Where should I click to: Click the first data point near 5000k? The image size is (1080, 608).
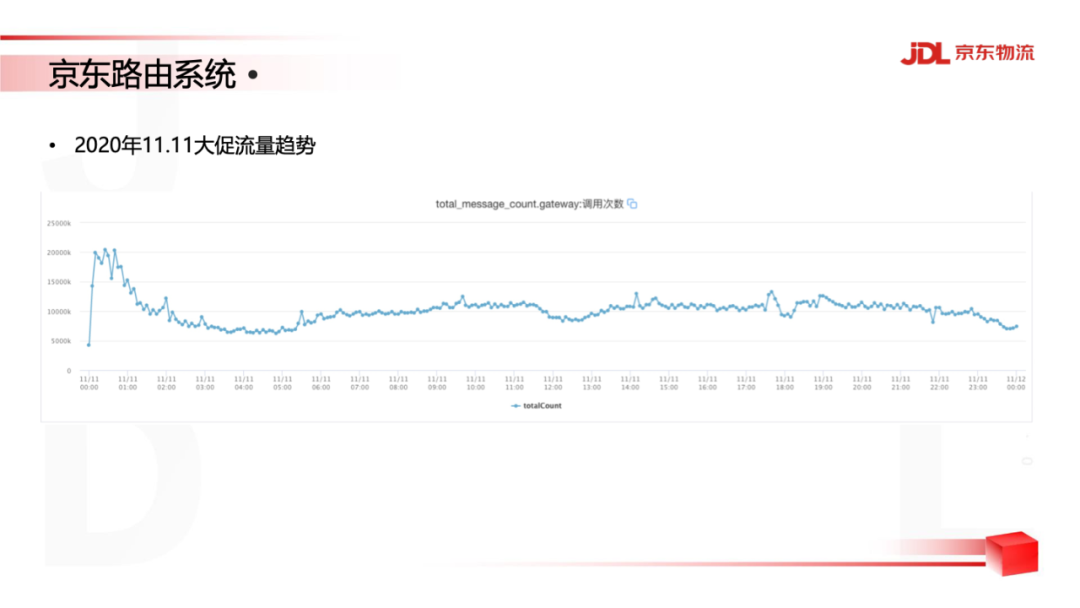pos(89,345)
